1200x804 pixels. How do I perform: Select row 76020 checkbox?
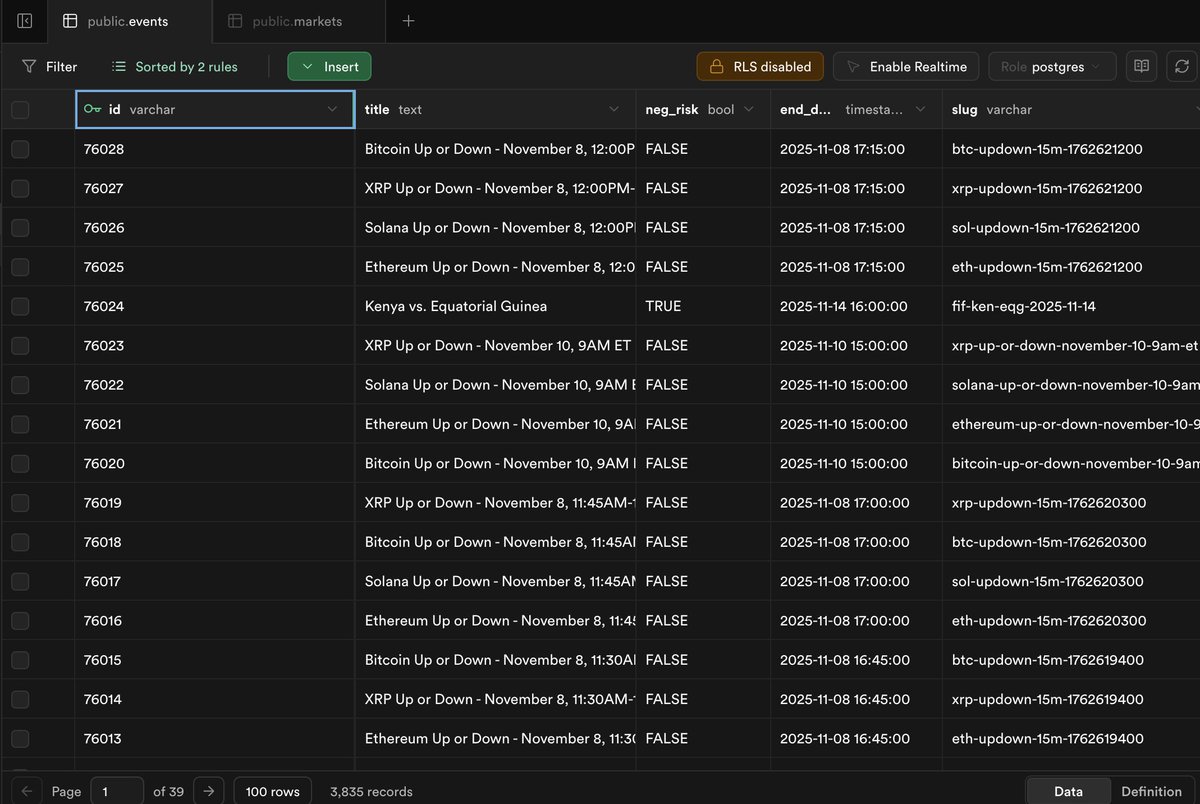tap(20, 463)
